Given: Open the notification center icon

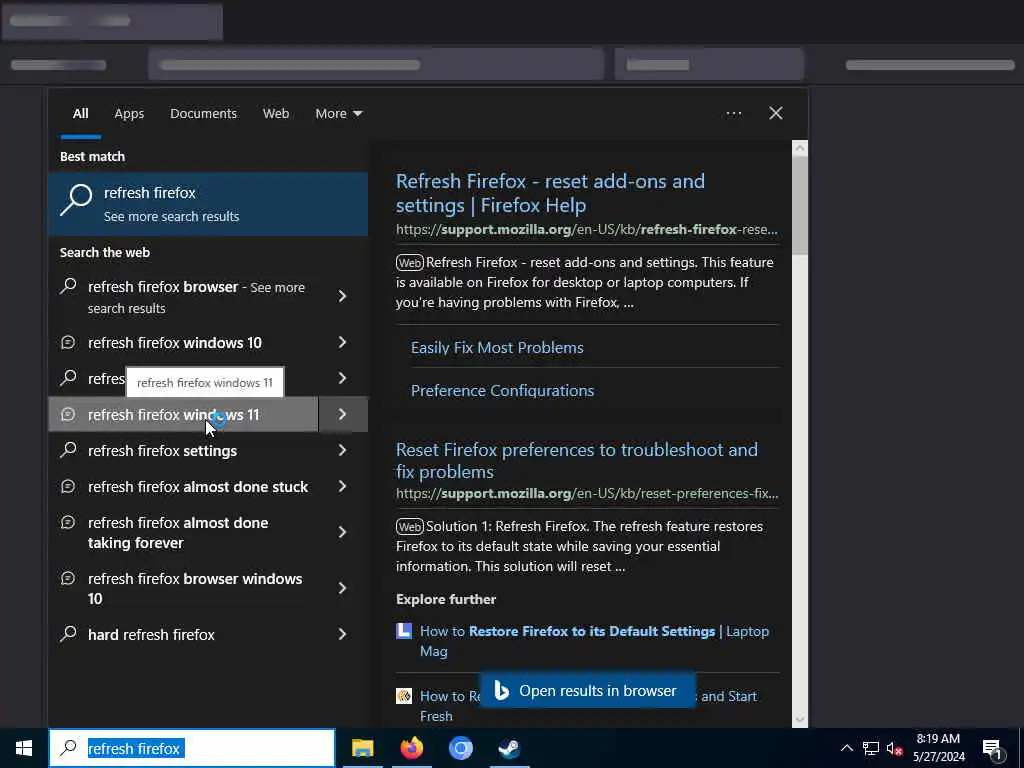Looking at the screenshot, I should (x=993, y=748).
